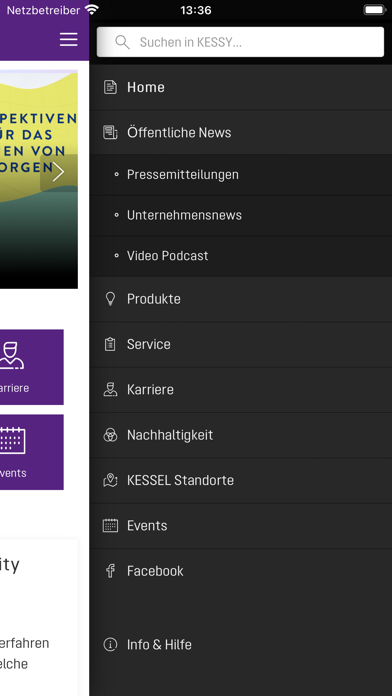The height and width of the screenshot is (696, 392).
Task: Tap the KESSEL Standorte map pin icon
Action: (110, 480)
